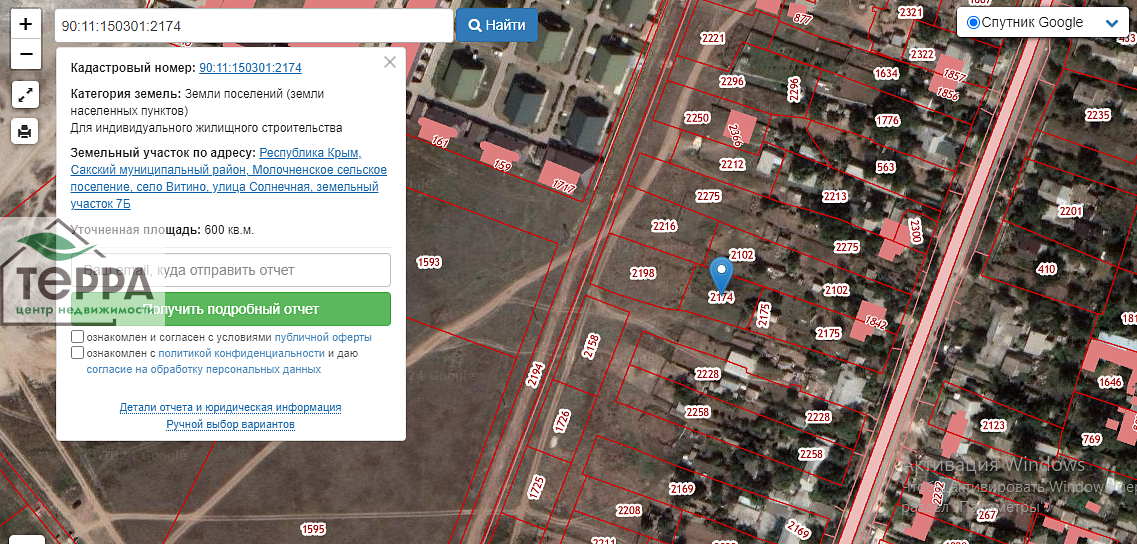Expand the map layer dropdown chevron
The width and height of the screenshot is (1137, 544).
(1112, 23)
